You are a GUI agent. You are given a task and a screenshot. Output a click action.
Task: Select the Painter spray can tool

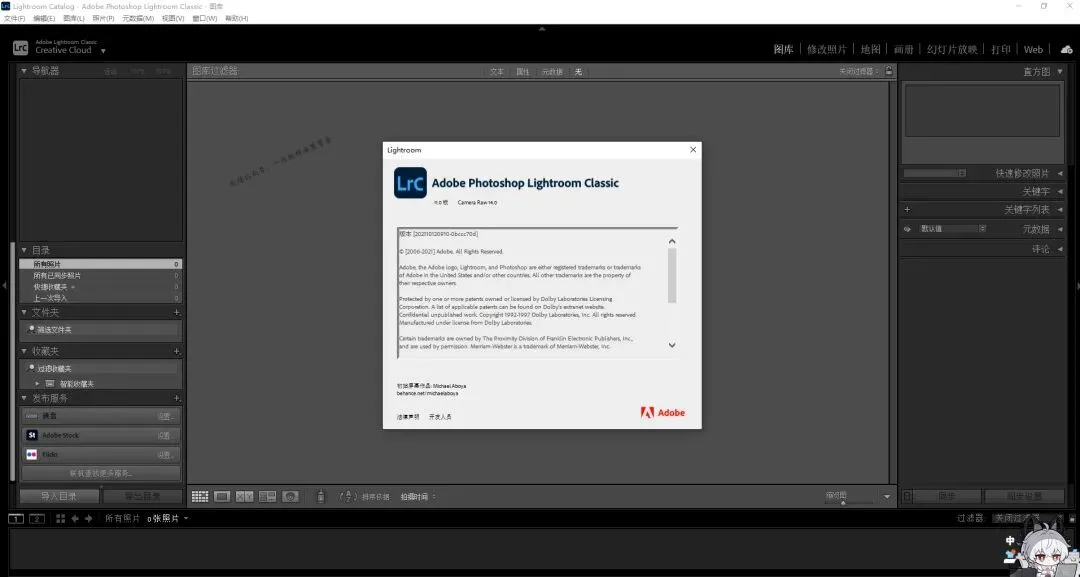pos(320,496)
